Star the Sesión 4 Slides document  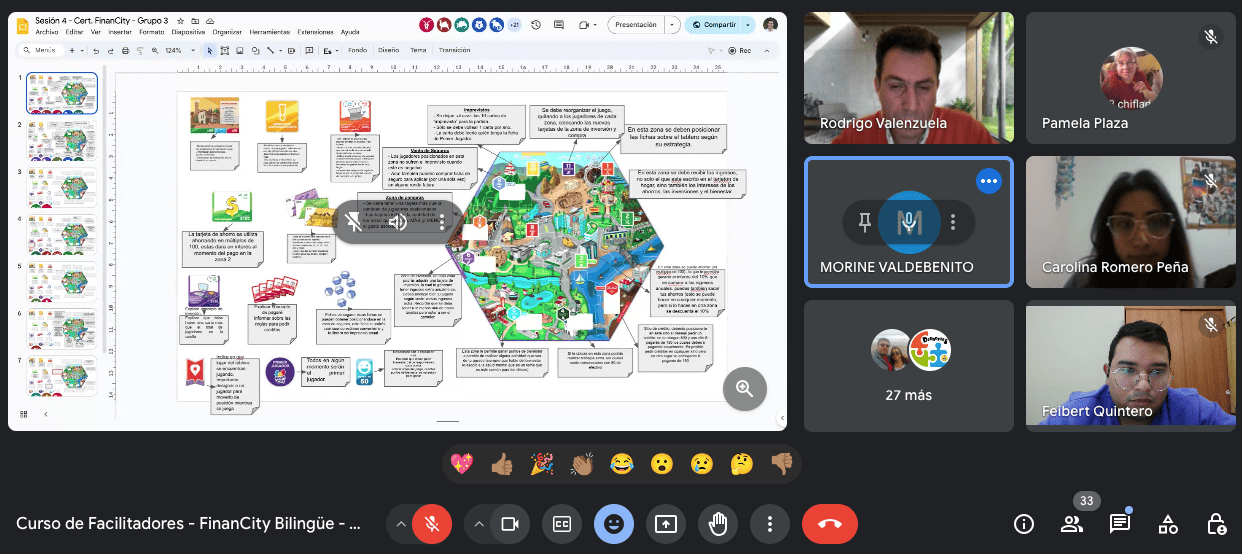tap(180, 20)
